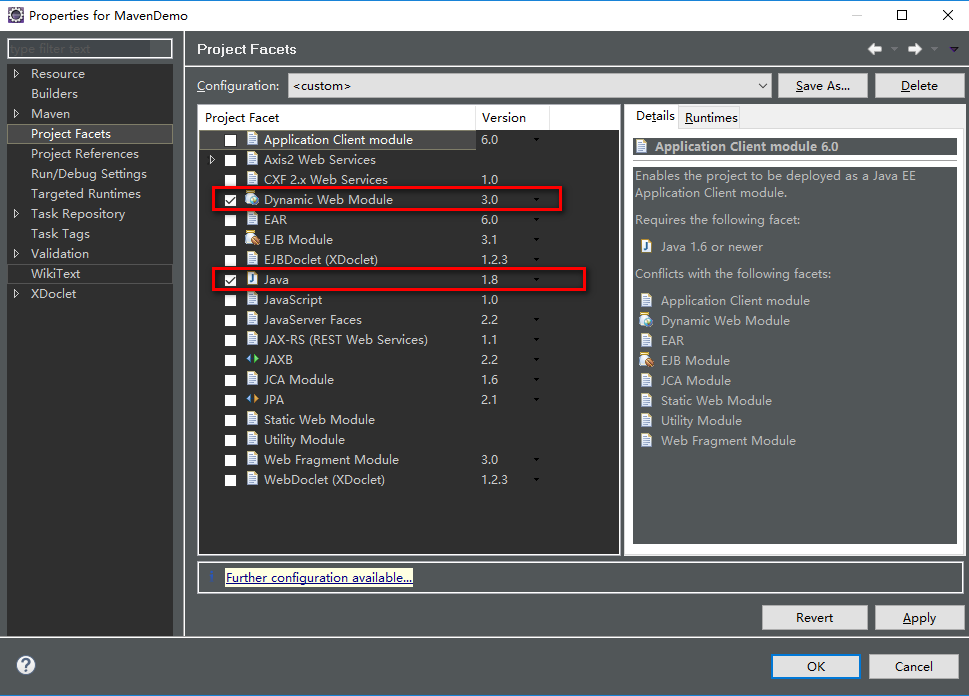Open the view menu triangle icon

click(x=954, y=49)
